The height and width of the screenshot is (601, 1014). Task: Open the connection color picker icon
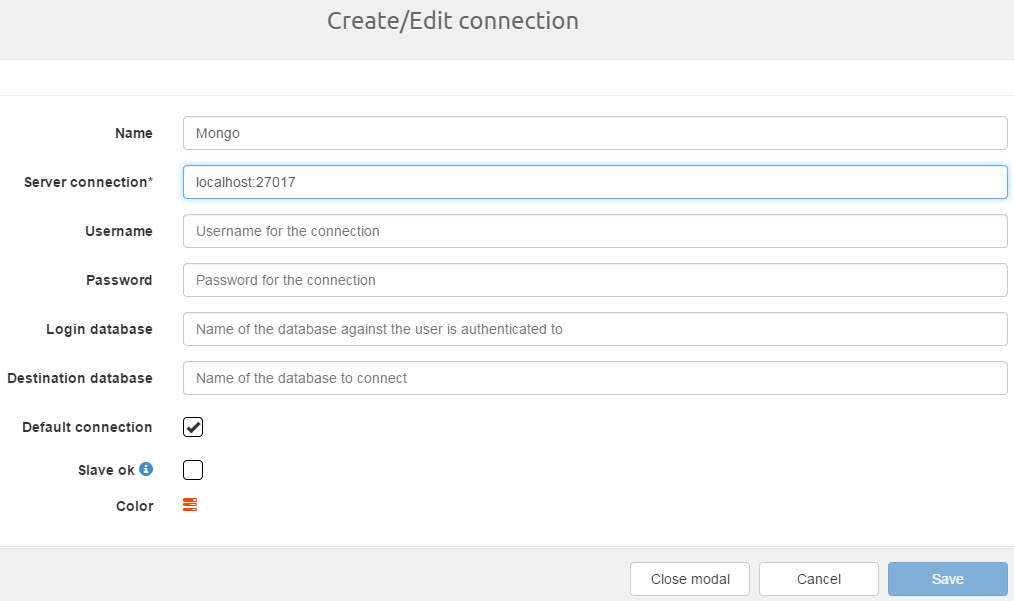coord(190,505)
